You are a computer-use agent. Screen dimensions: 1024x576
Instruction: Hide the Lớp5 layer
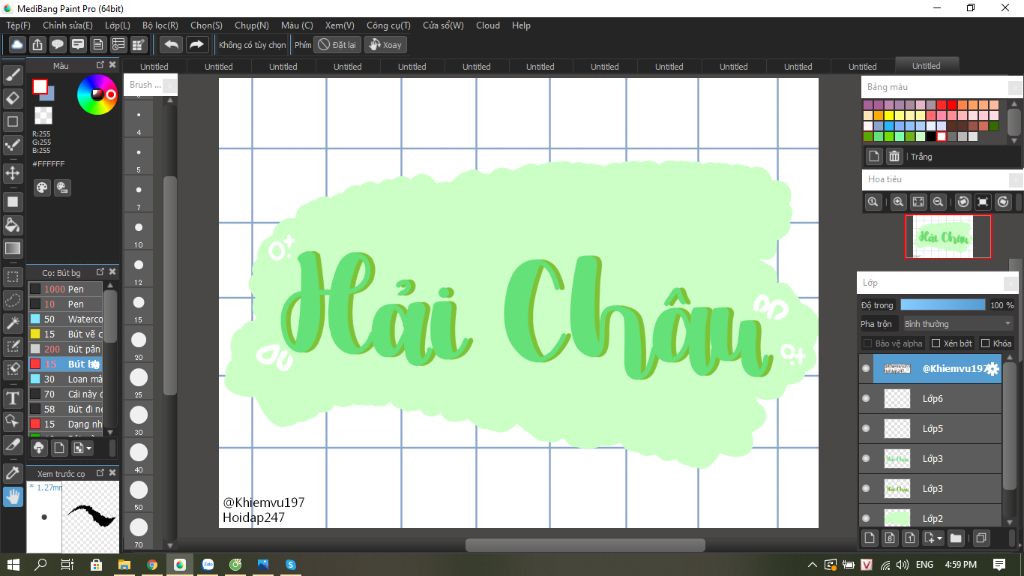coord(866,428)
